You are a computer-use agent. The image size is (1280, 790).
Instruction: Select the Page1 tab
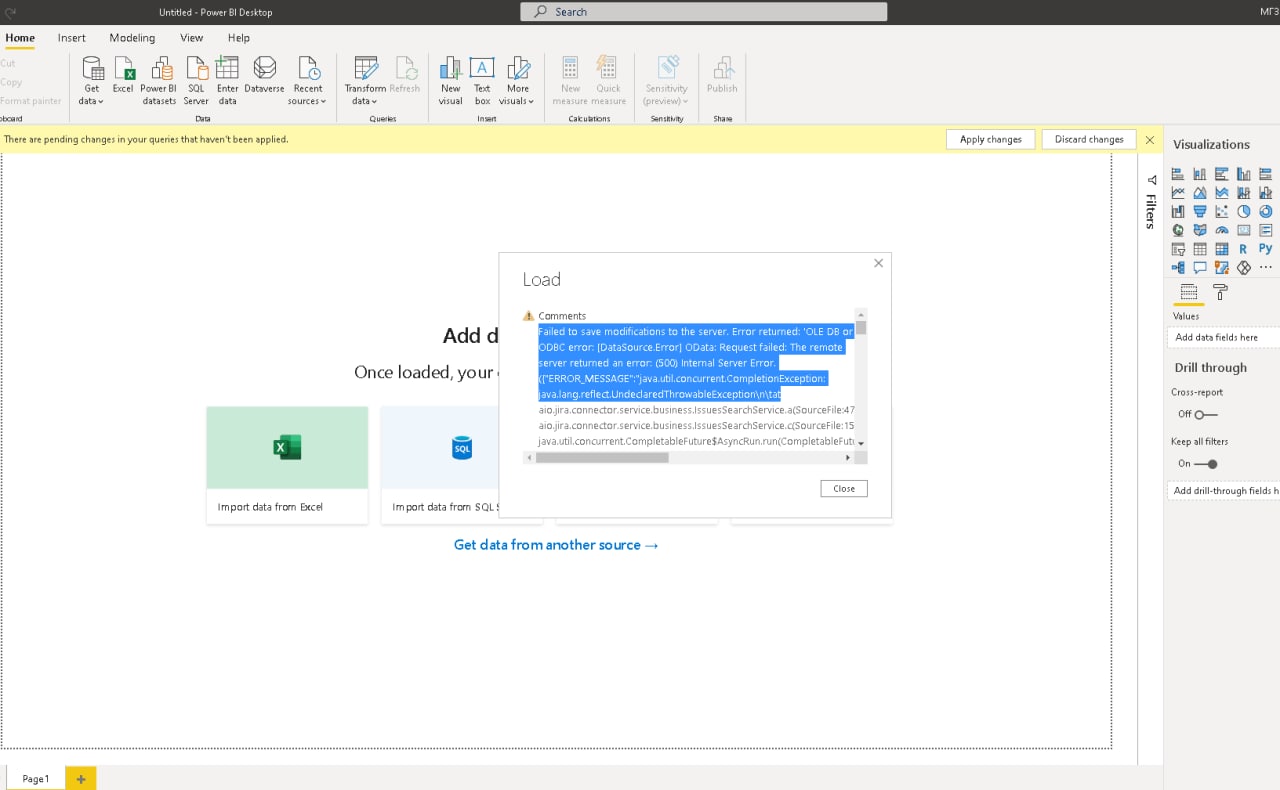coord(35,779)
